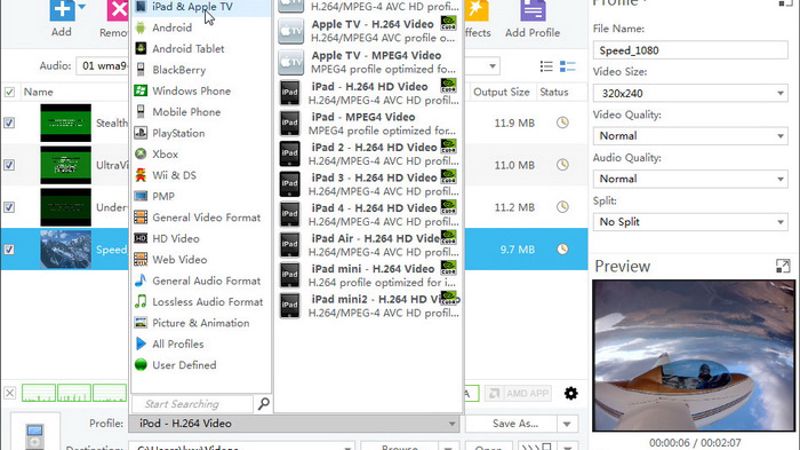Choose iPad mini - H.264 Video profile
800x450 pixels.
pyautogui.click(x=368, y=275)
